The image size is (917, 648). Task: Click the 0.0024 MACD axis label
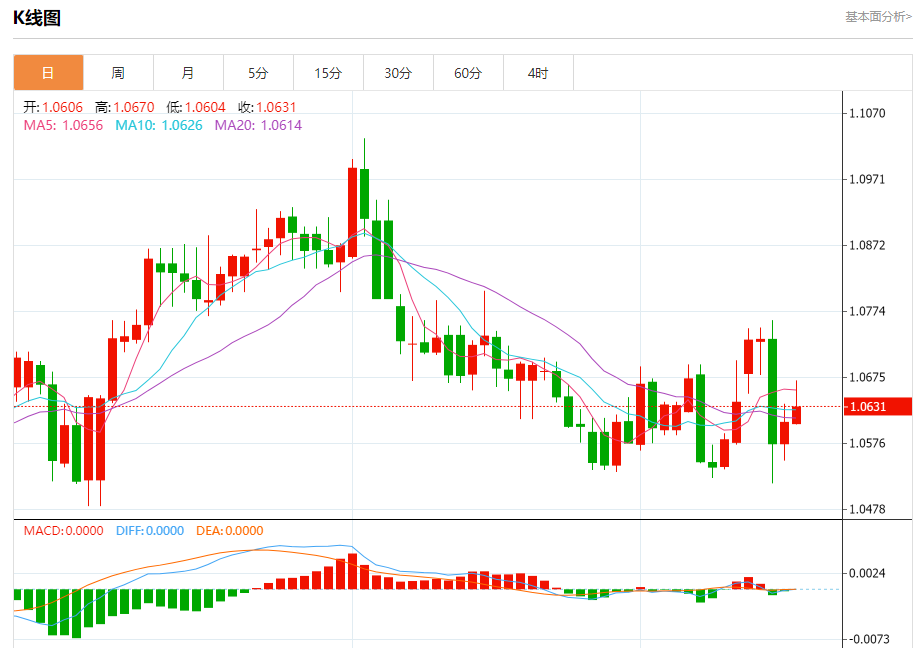point(867,573)
